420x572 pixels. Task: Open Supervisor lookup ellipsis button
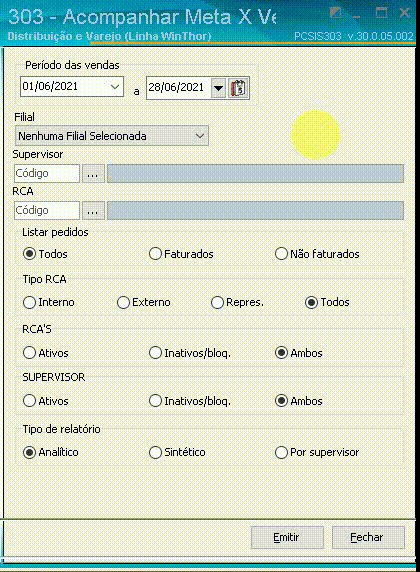(93, 173)
